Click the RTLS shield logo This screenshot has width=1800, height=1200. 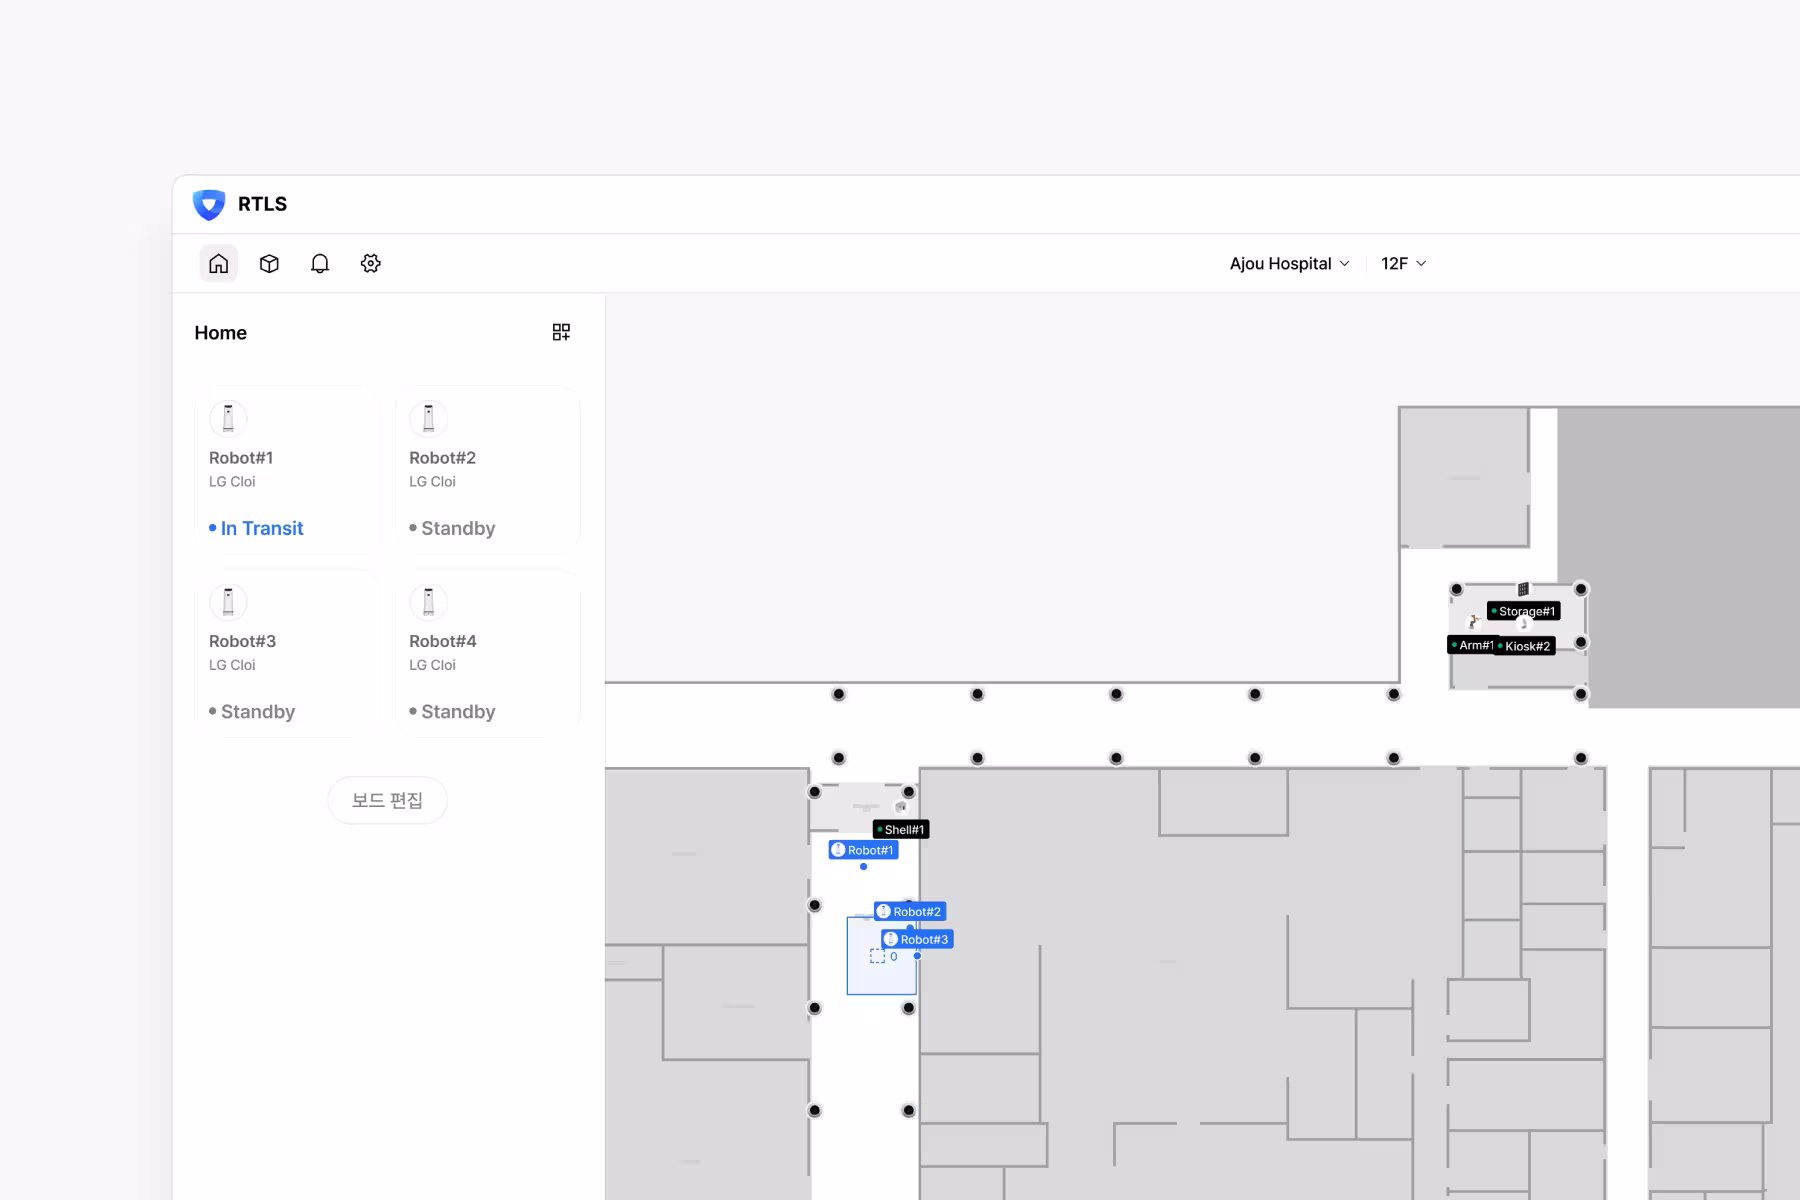pos(209,204)
